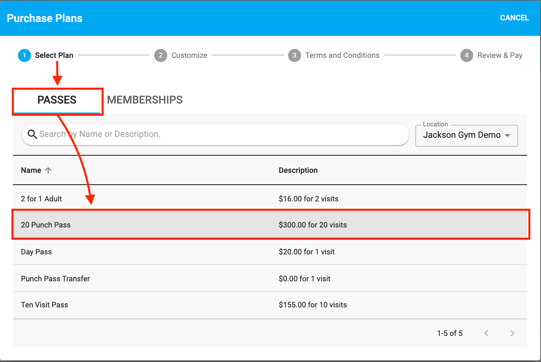
Task: Switch to the MEMBERSHIPS tab
Action: 145,100
